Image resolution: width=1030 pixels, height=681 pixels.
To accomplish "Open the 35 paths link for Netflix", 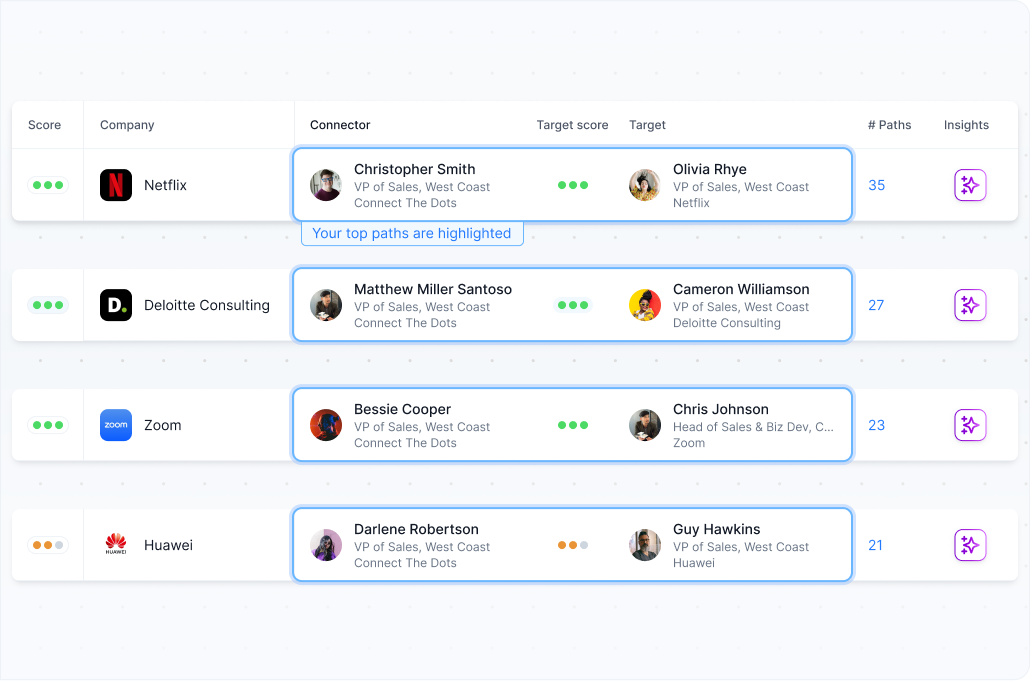I will (x=877, y=185).
